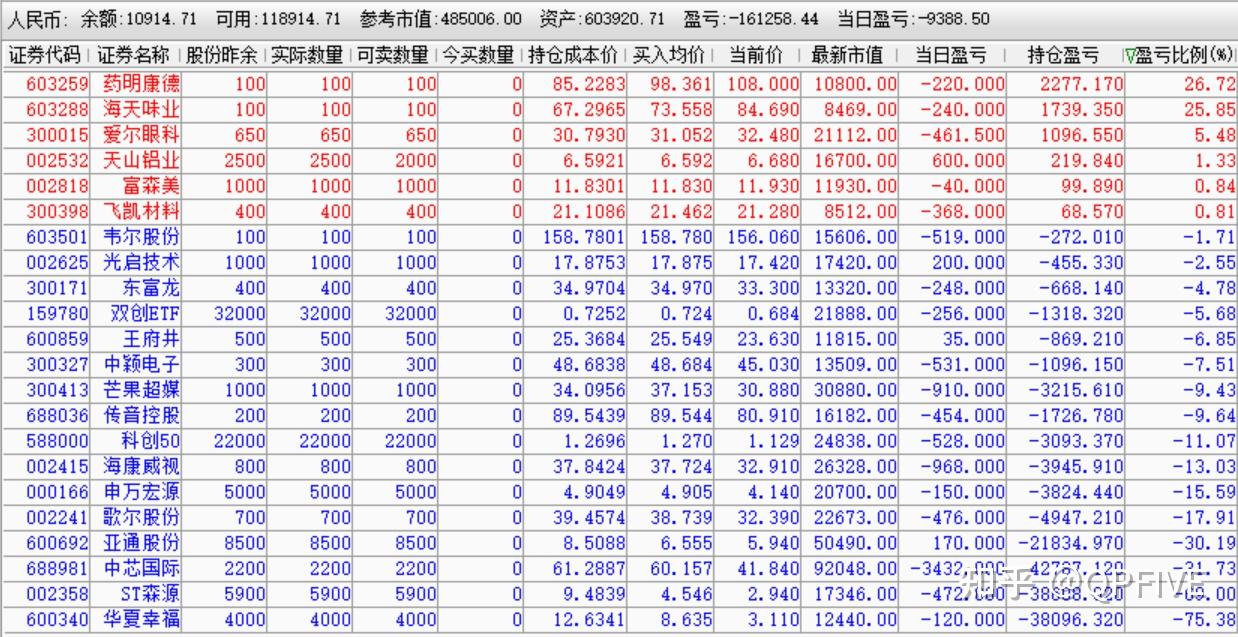Image resolution: width=1238 pixels, height=637 pixels.
Task: Select the 华夏幸福 stock name
Action: 141,619
